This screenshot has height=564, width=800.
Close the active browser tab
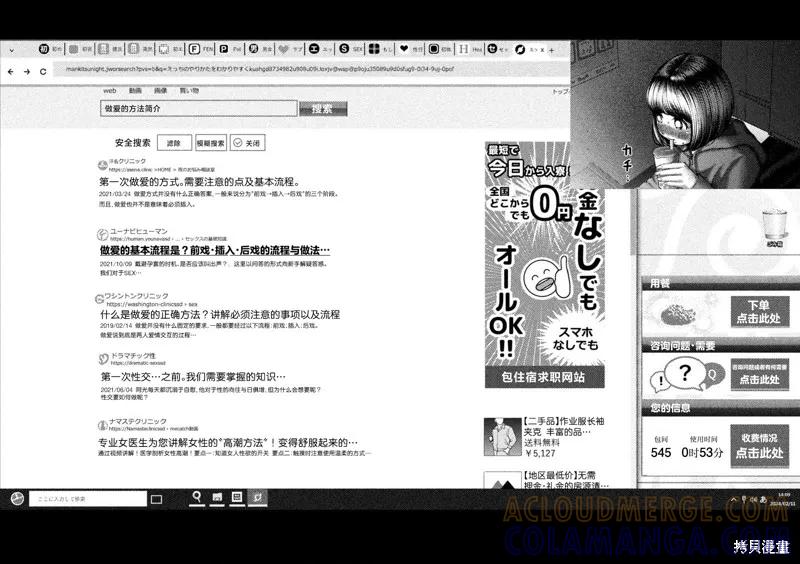tap(542, 50)
